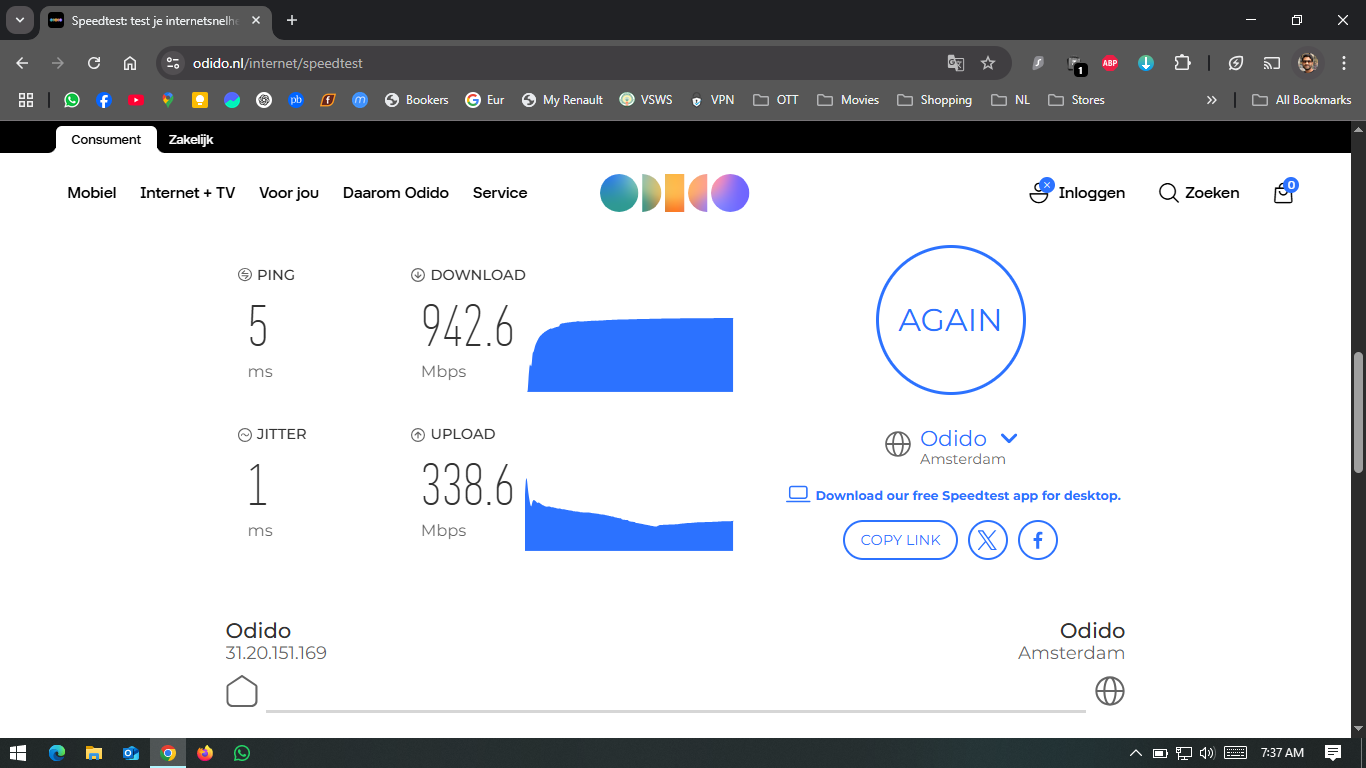The height and width of the screenshot is (768, 1366).
Task: Share the result on Facebook
Action: (1038, 540)
